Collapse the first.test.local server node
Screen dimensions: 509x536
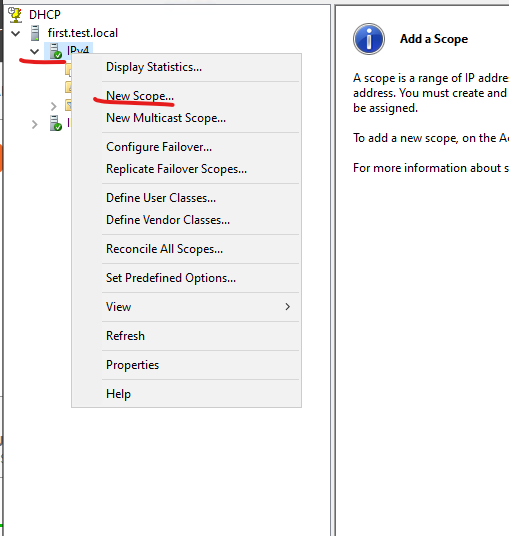(x=16, y=34)
